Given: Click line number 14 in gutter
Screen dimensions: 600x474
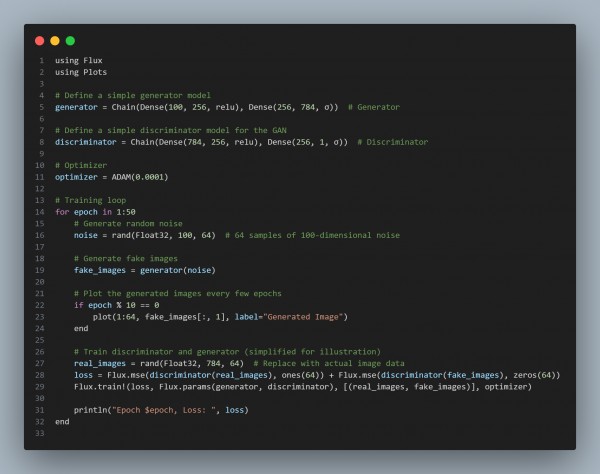Looking at the screenshot, I should pyautogui.click(x=40, y=212).
